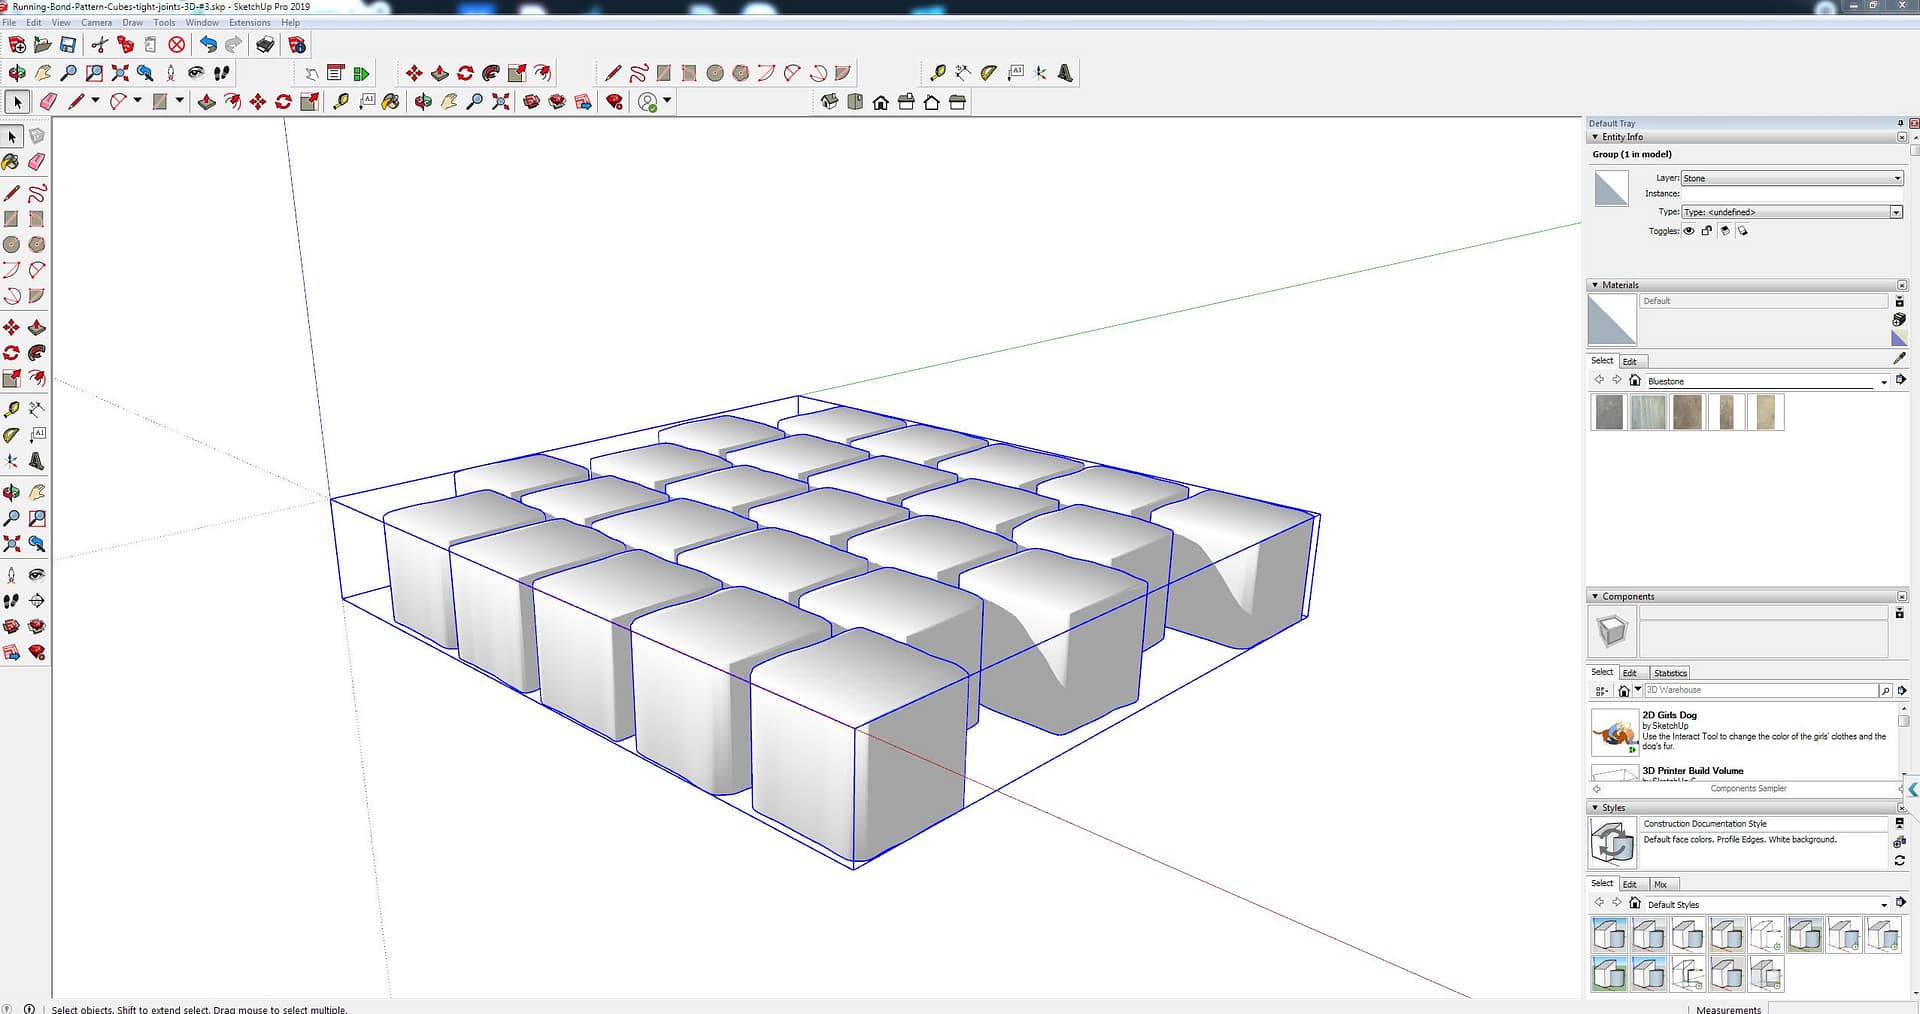Click the Save file icon in top toolbar
1920x1014 pixels.
(68, 45)
